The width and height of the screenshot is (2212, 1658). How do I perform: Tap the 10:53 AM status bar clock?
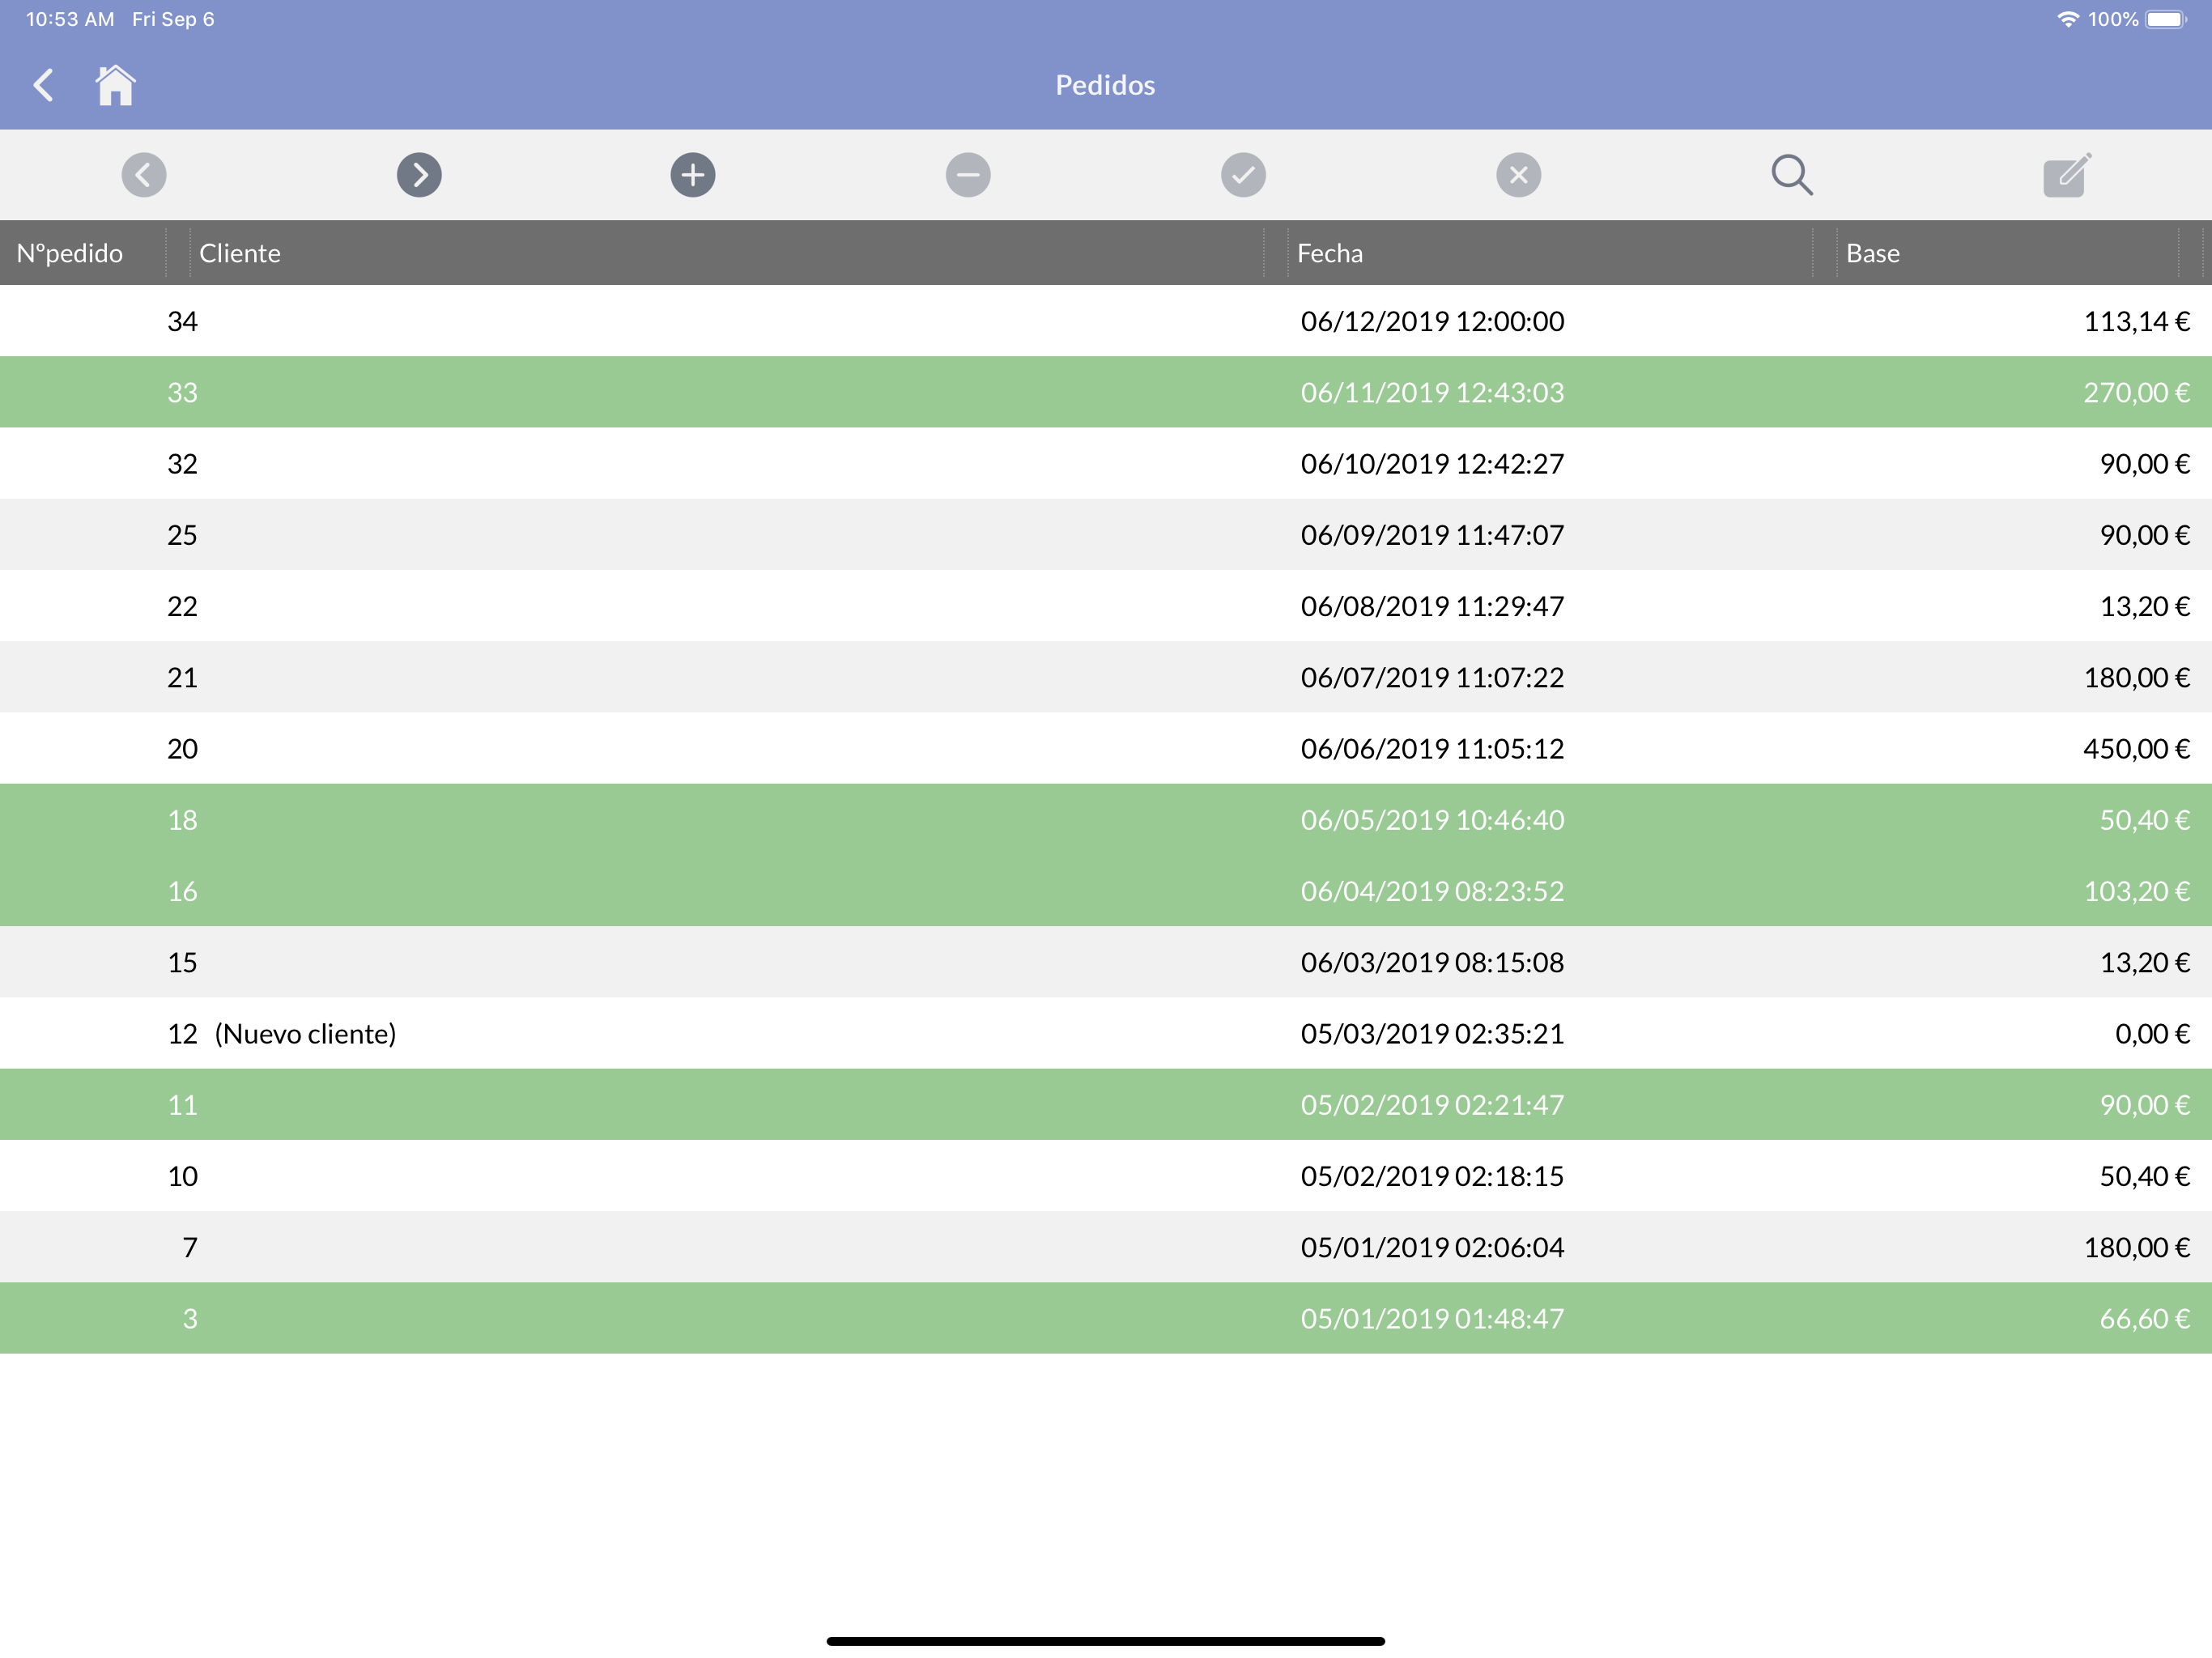[x=70, y=19]
